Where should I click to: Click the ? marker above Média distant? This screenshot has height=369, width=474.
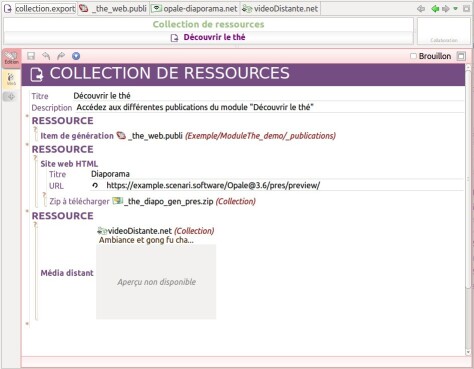(35, 224)
